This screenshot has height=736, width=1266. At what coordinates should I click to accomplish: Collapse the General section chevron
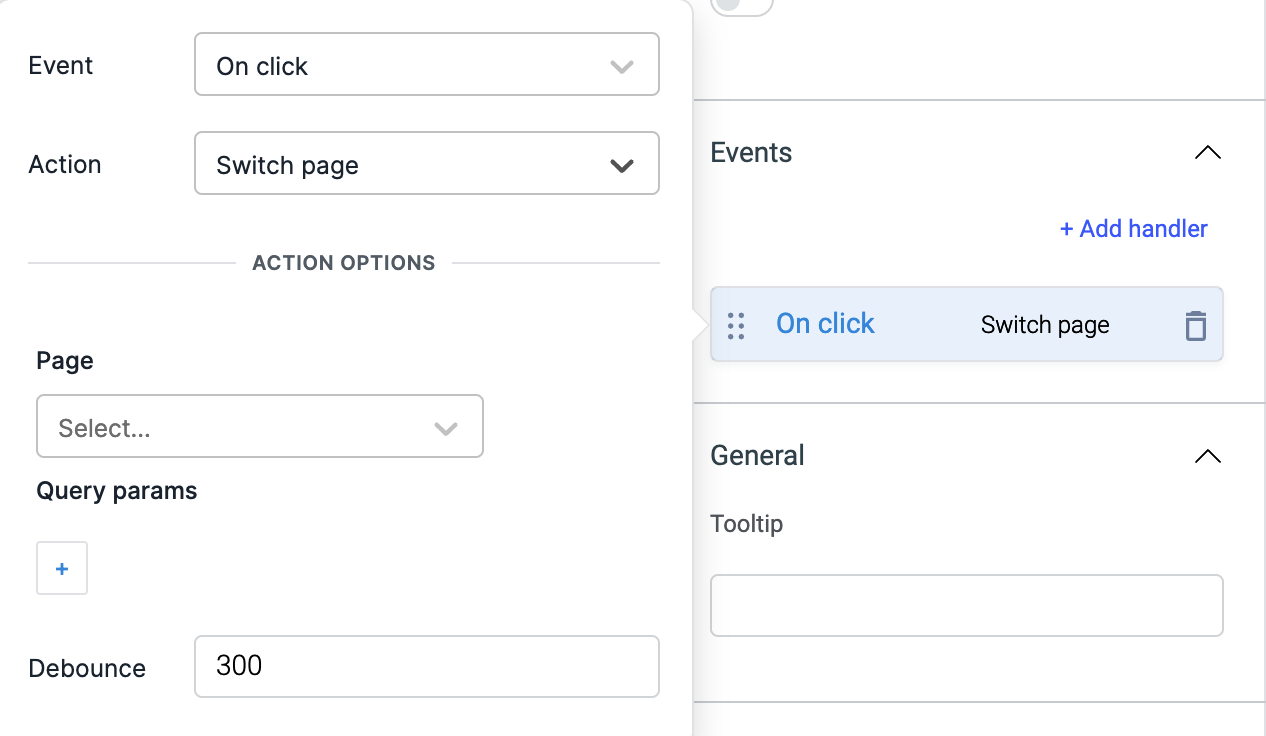[1207, 456]
